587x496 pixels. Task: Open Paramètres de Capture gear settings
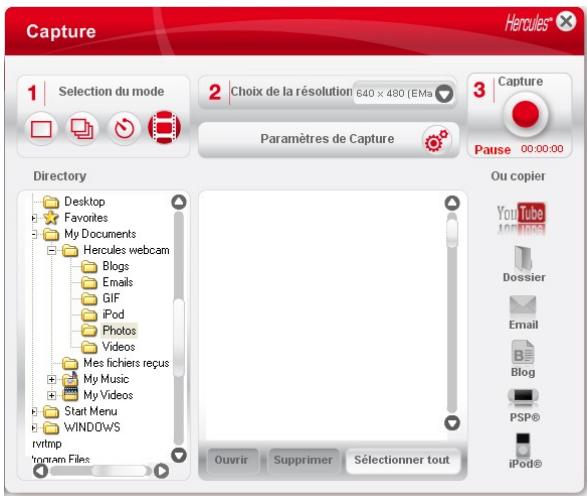click(437, 140)
